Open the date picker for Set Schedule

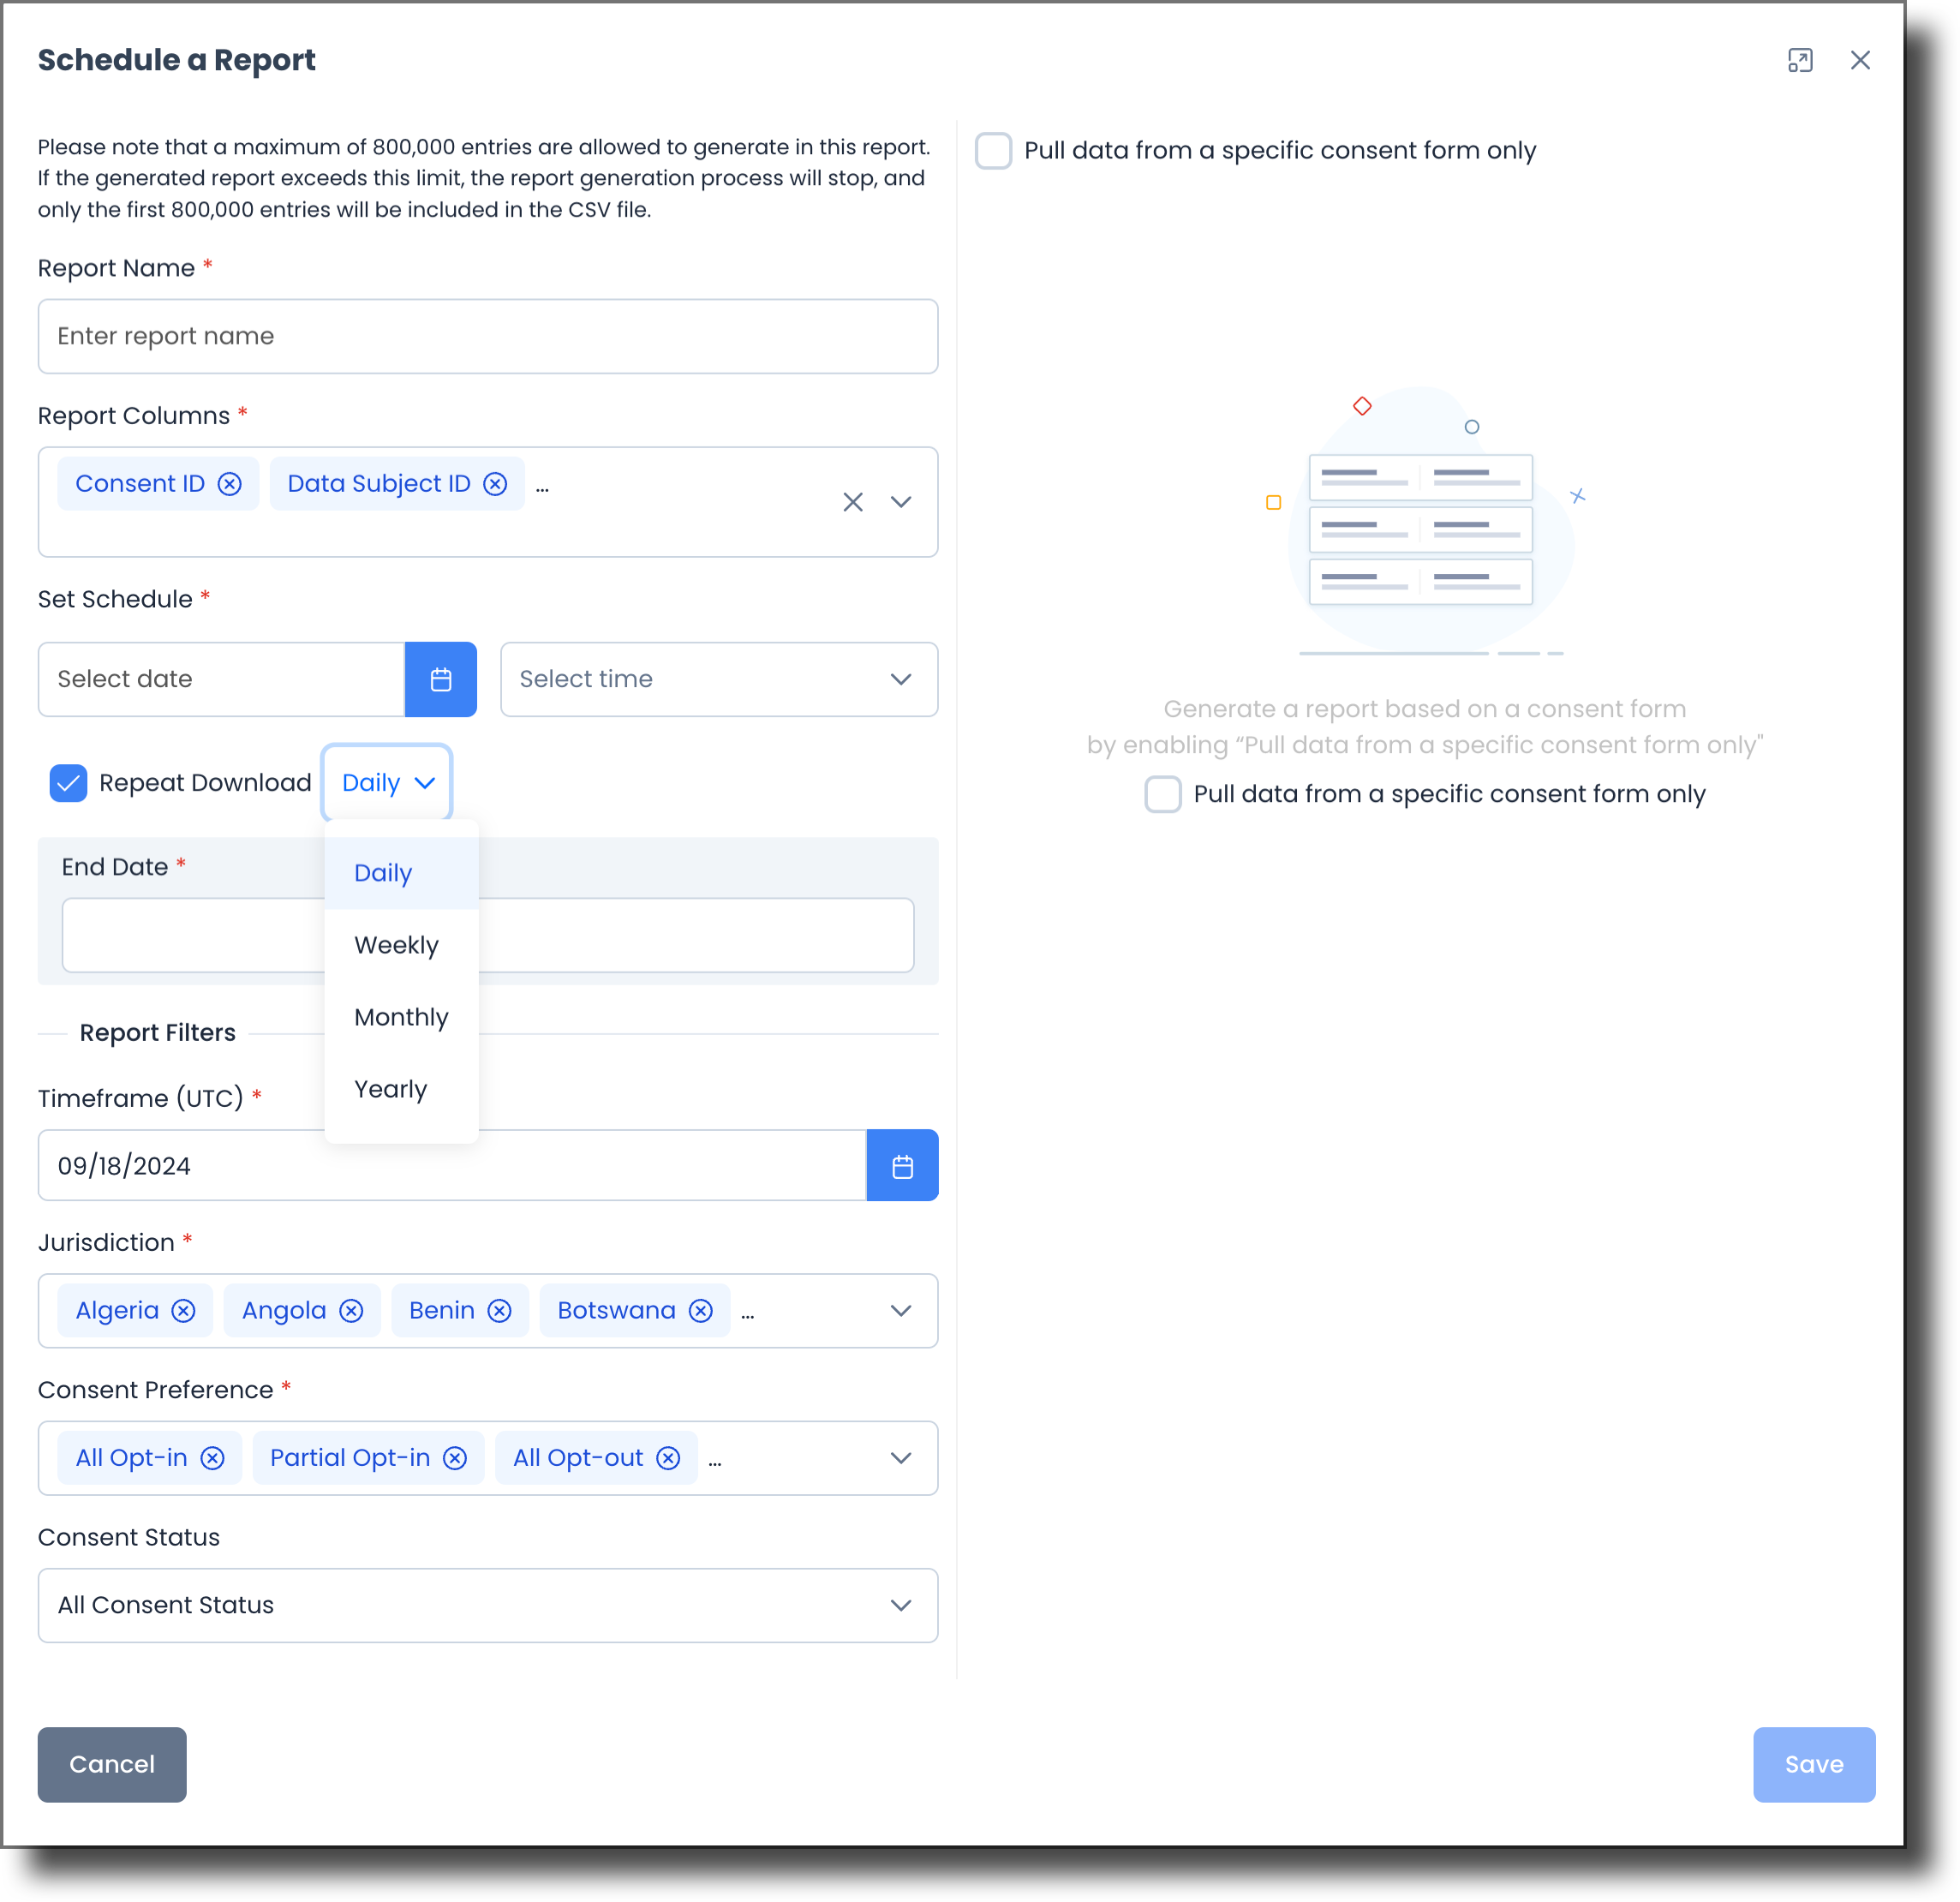coord(441,679)
